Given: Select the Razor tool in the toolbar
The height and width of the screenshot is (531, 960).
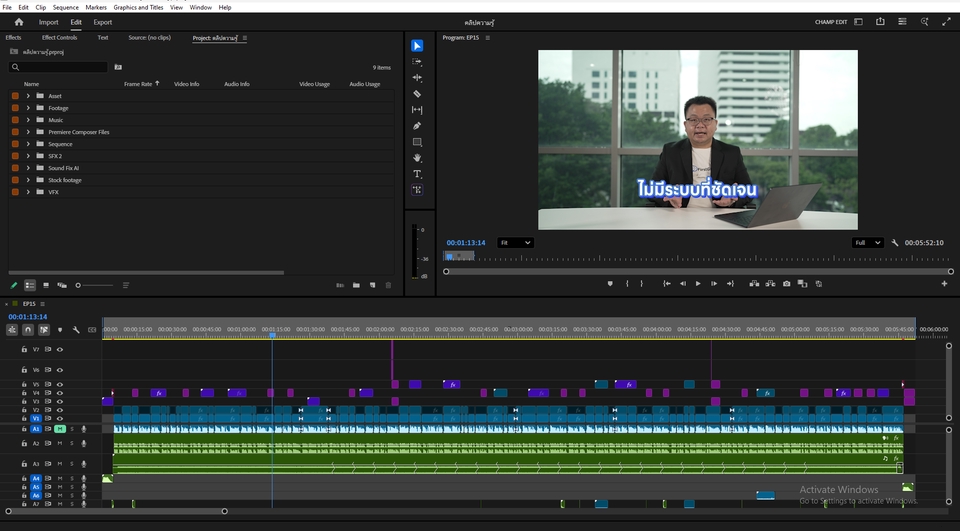Looking at the screenshot, I should [x=417, y=94].
